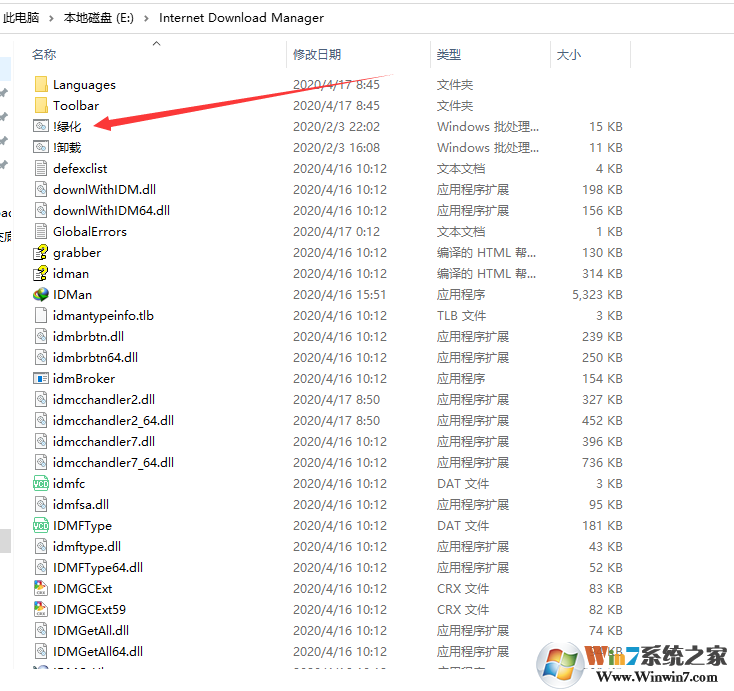Click the downlWithIDM.dll file icon

pos(41,190)
